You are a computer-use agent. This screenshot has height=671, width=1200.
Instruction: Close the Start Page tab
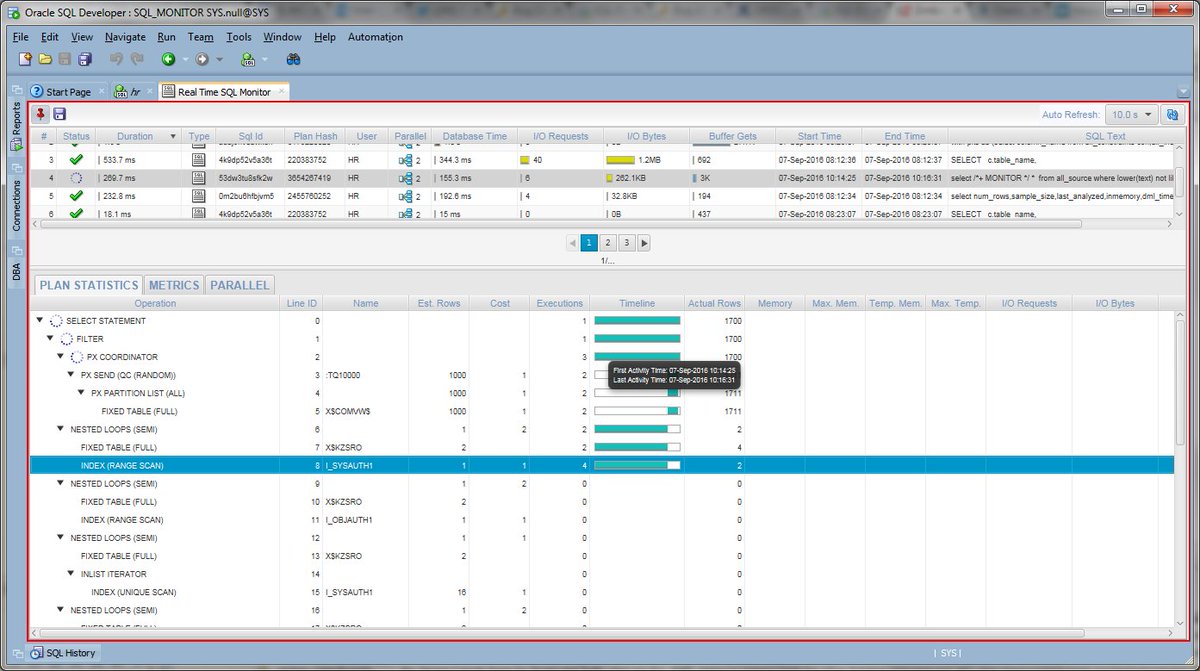click(x=101, y=92)
